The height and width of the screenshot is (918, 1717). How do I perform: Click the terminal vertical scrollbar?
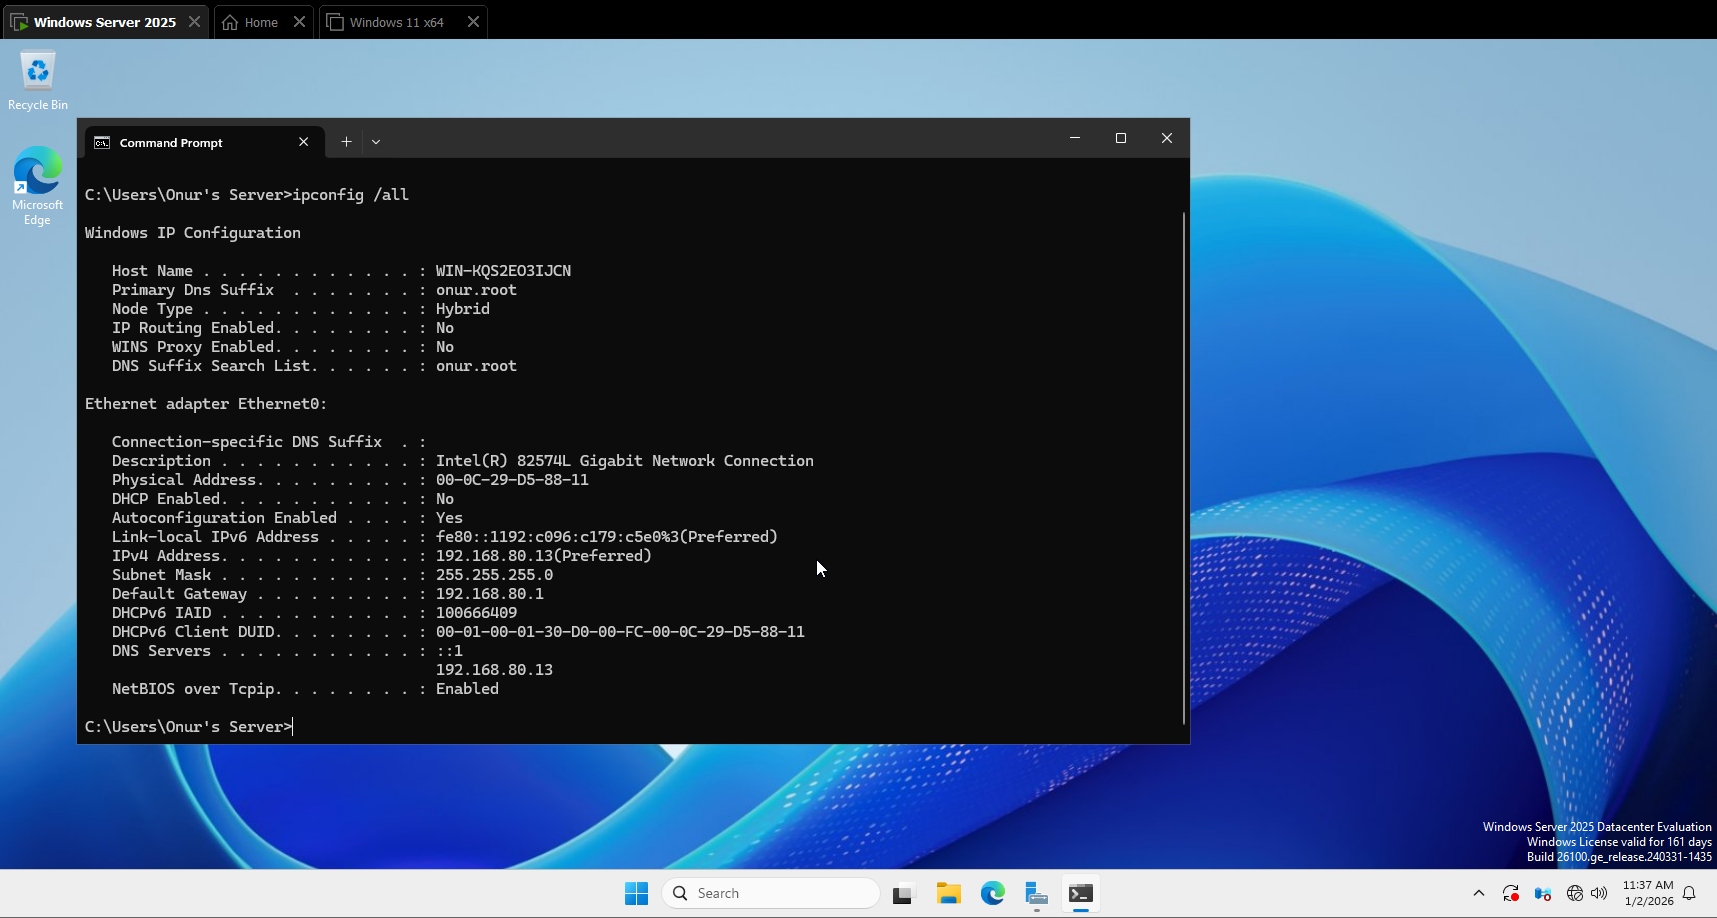1184,467
